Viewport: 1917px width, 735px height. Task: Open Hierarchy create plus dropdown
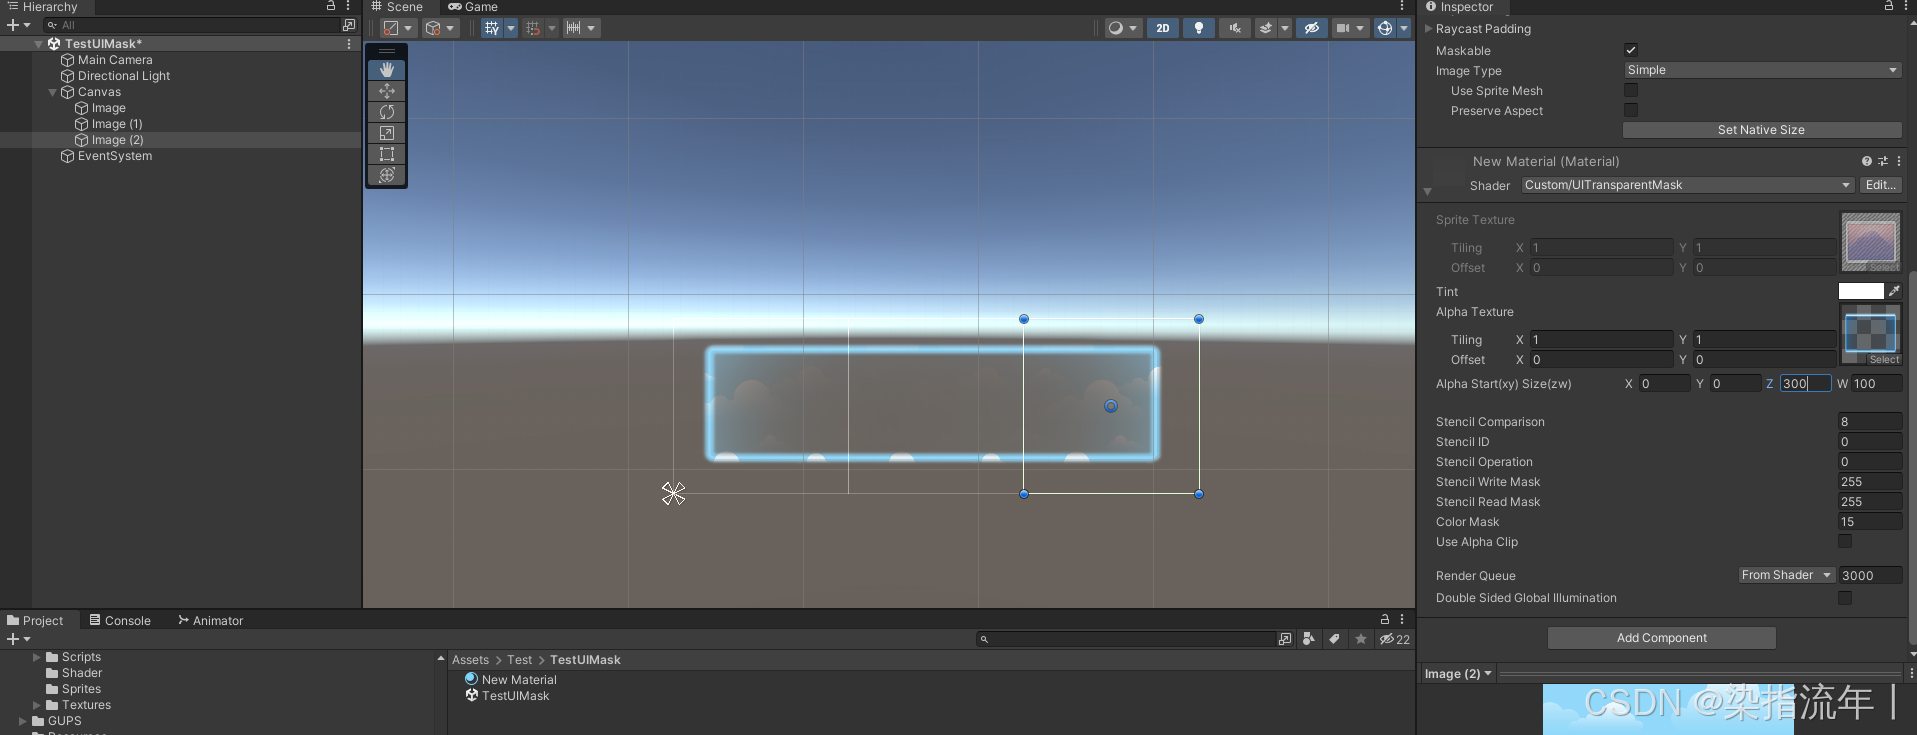(x=19, y=25)
